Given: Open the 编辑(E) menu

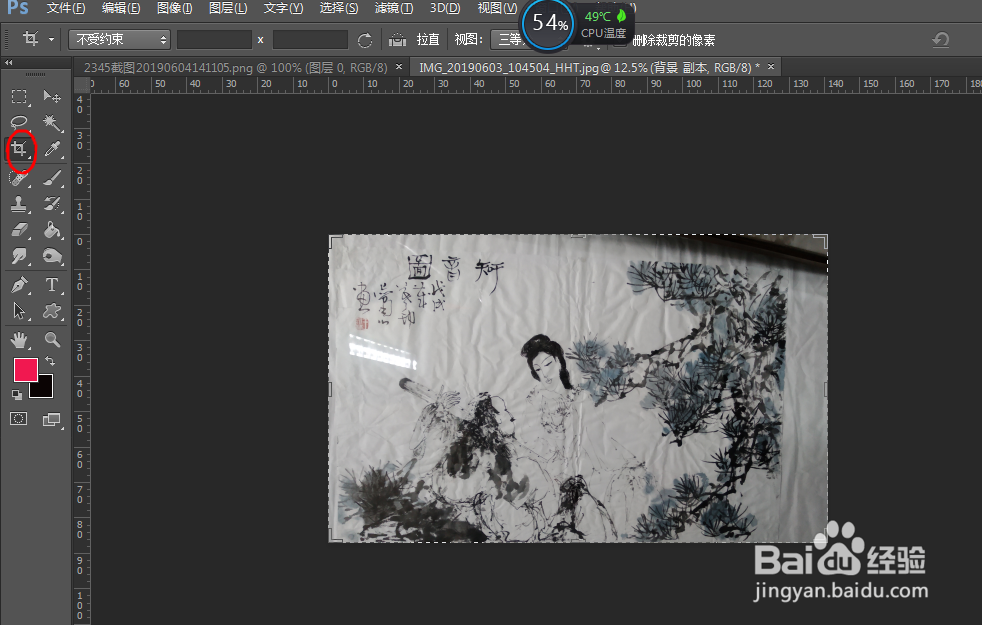Looking at the screenshot, I should point(121,8).
